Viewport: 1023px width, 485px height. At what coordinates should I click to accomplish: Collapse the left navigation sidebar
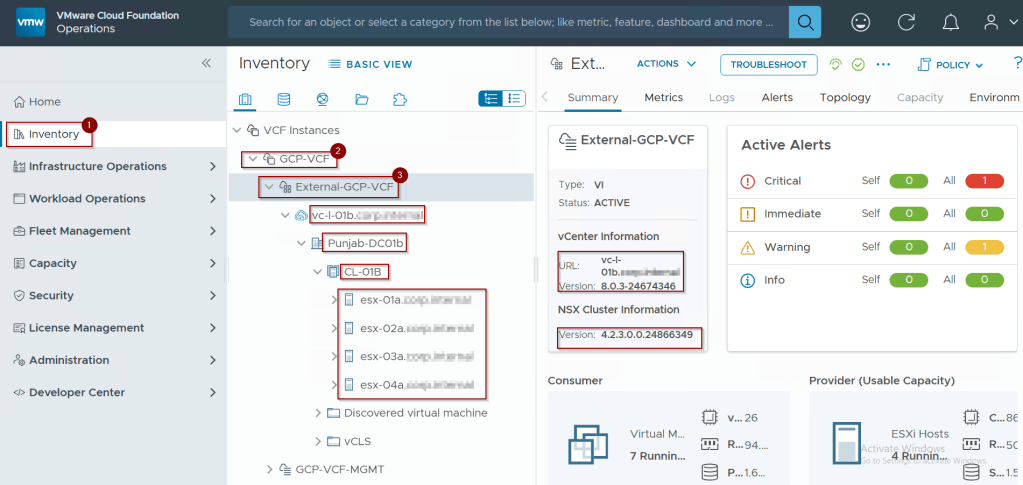(x=206, y=63)
